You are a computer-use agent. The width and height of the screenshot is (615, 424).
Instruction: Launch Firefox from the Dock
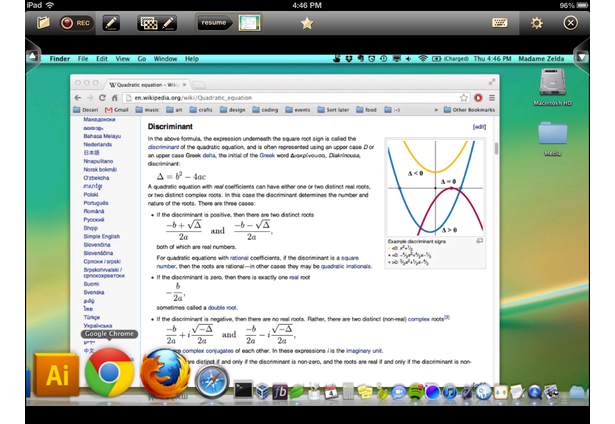click(165, 373)
